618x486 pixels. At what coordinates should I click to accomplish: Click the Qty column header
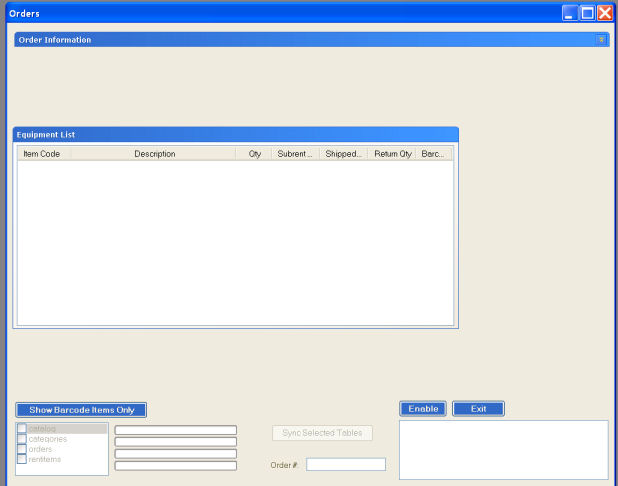254,154
